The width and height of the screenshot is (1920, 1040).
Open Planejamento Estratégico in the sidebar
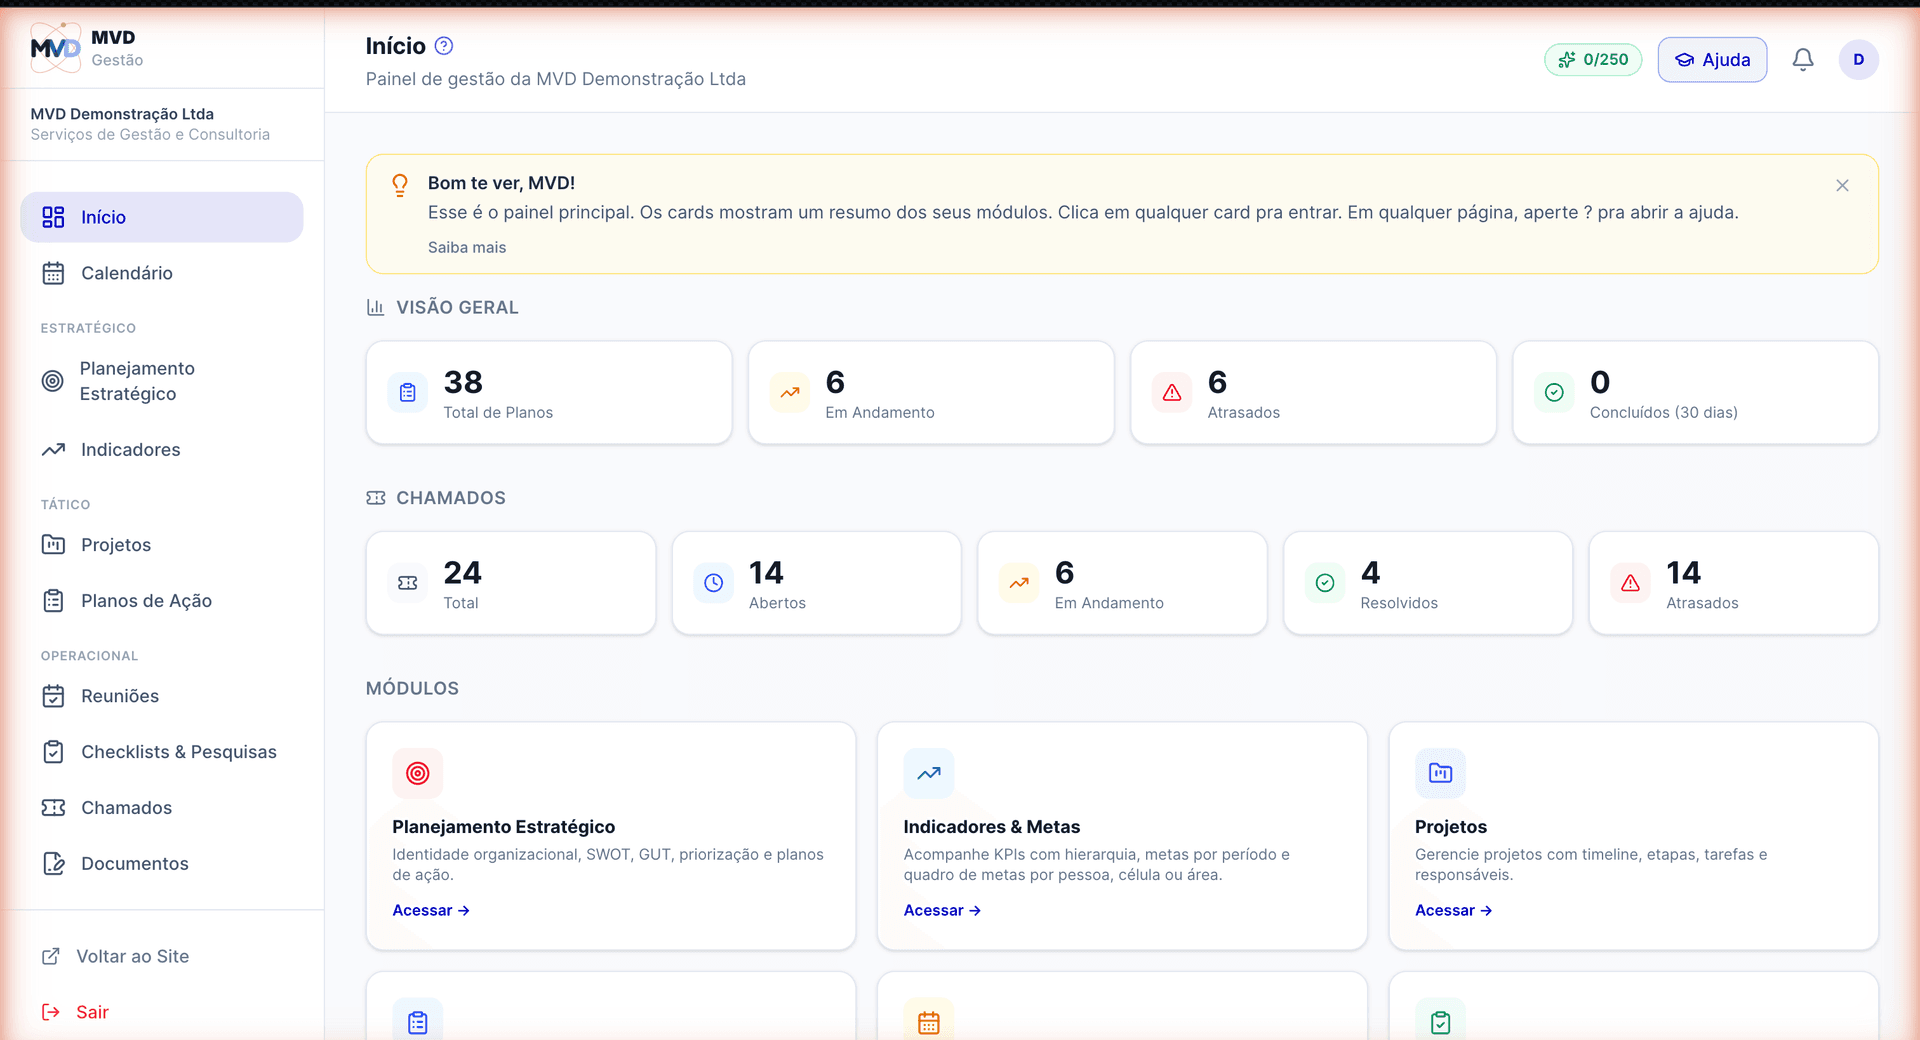tap(162, 381)
